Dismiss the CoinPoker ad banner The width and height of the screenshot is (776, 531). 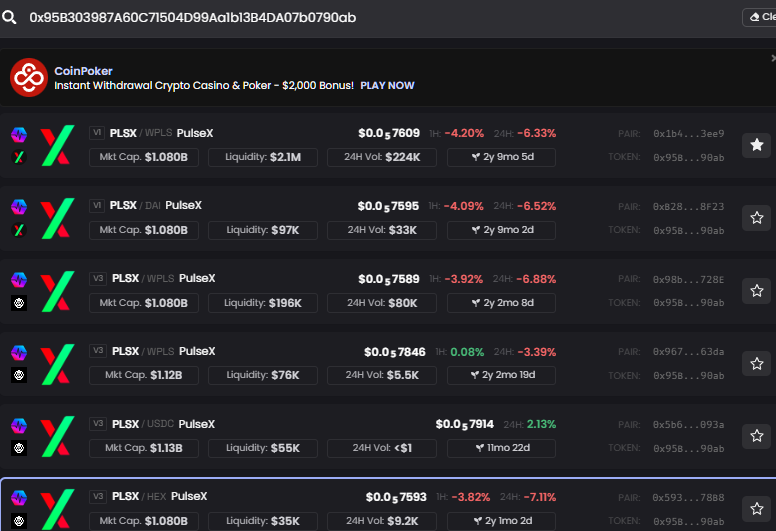click(773, 58)
